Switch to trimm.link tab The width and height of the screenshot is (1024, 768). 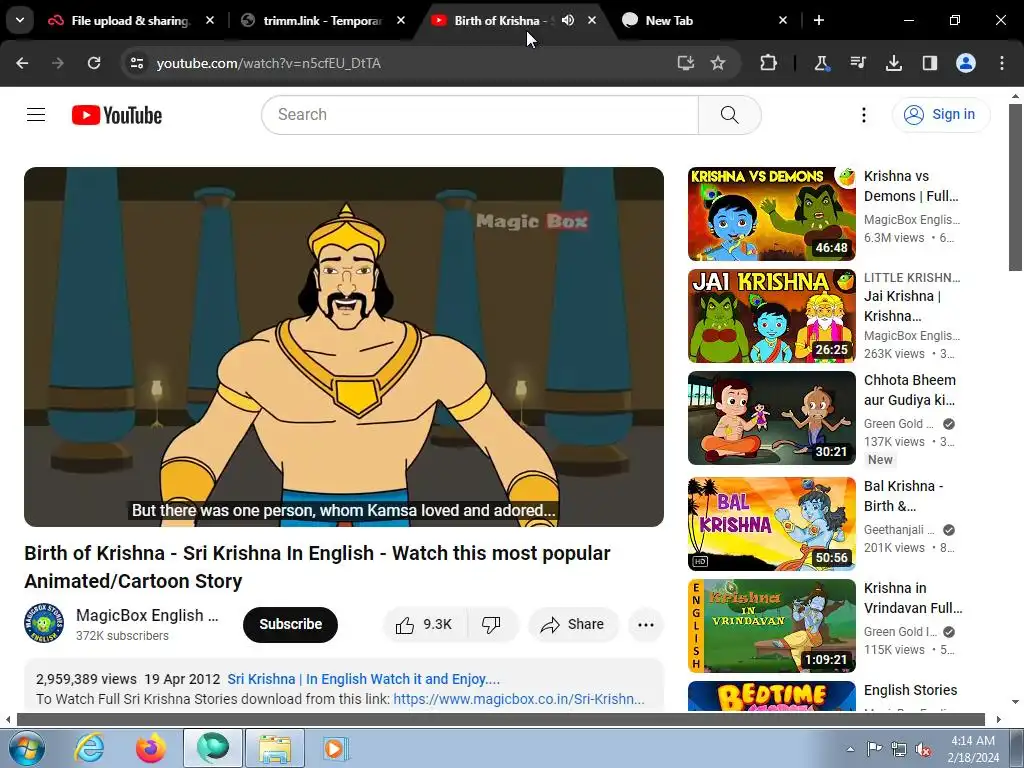(323, 20)
